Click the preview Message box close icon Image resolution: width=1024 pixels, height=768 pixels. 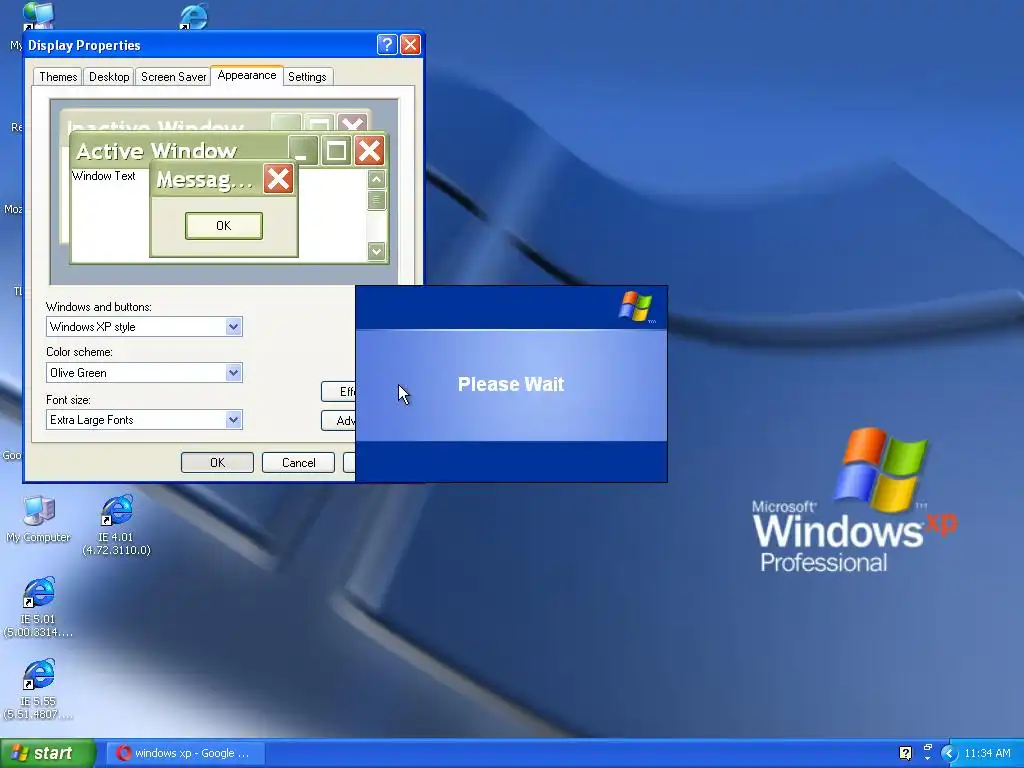(x=278, y=179)
